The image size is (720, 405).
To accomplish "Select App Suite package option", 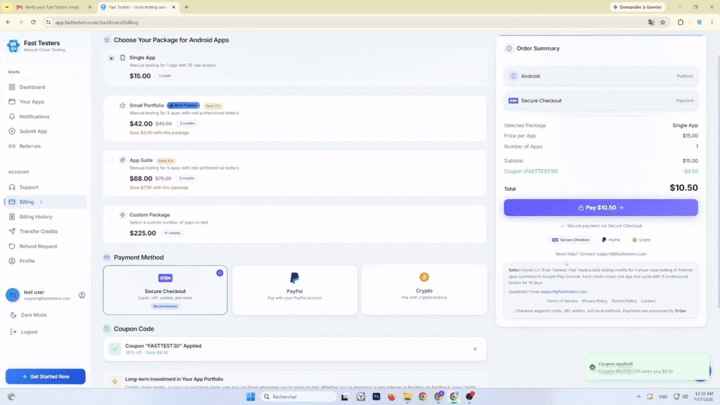I will pos(294,173).
